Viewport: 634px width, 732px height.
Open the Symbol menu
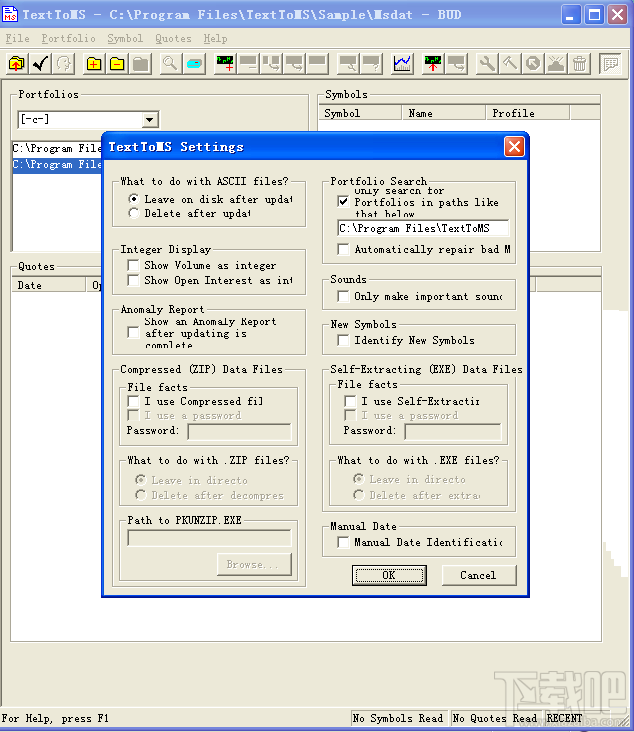tap(125, 38)
